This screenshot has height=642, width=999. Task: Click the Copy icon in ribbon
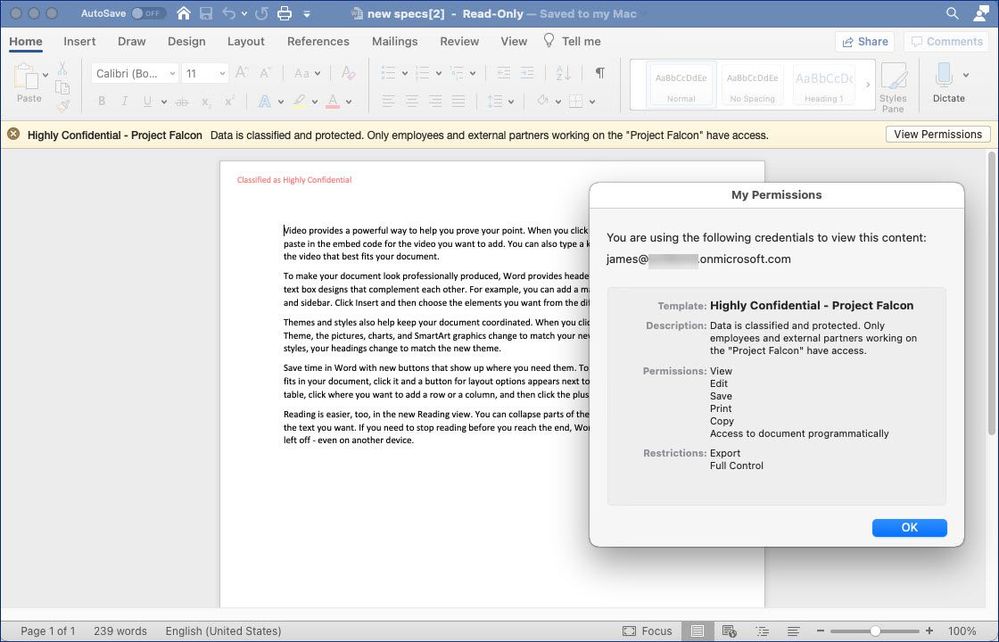[x=62, y=87]
